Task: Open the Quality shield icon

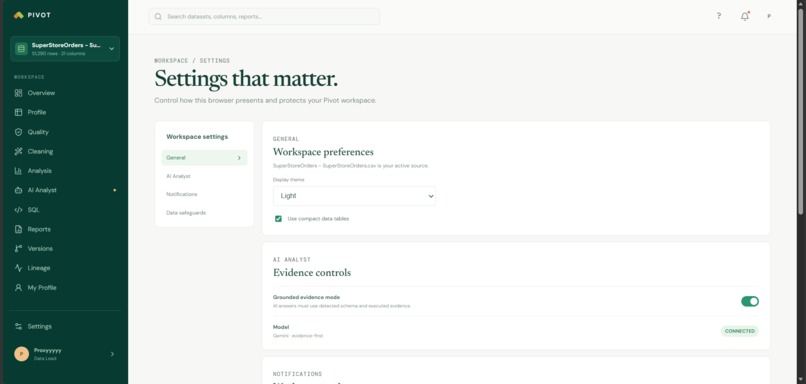Action: click(19, 132)
